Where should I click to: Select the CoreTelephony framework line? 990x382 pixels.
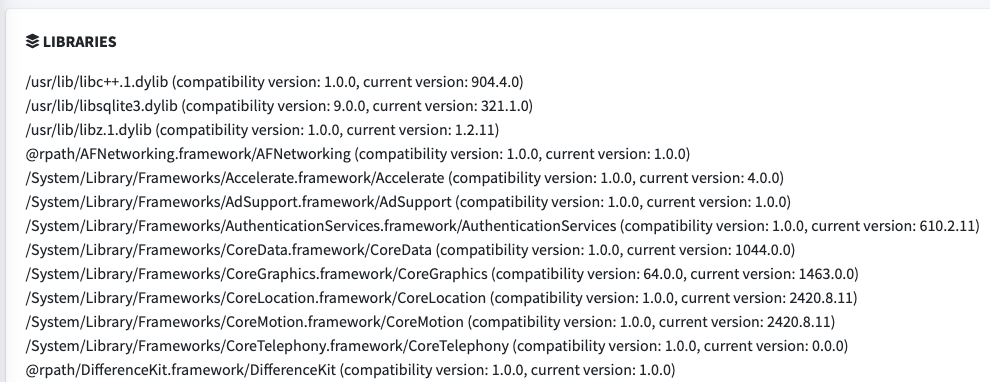[437, 346]
